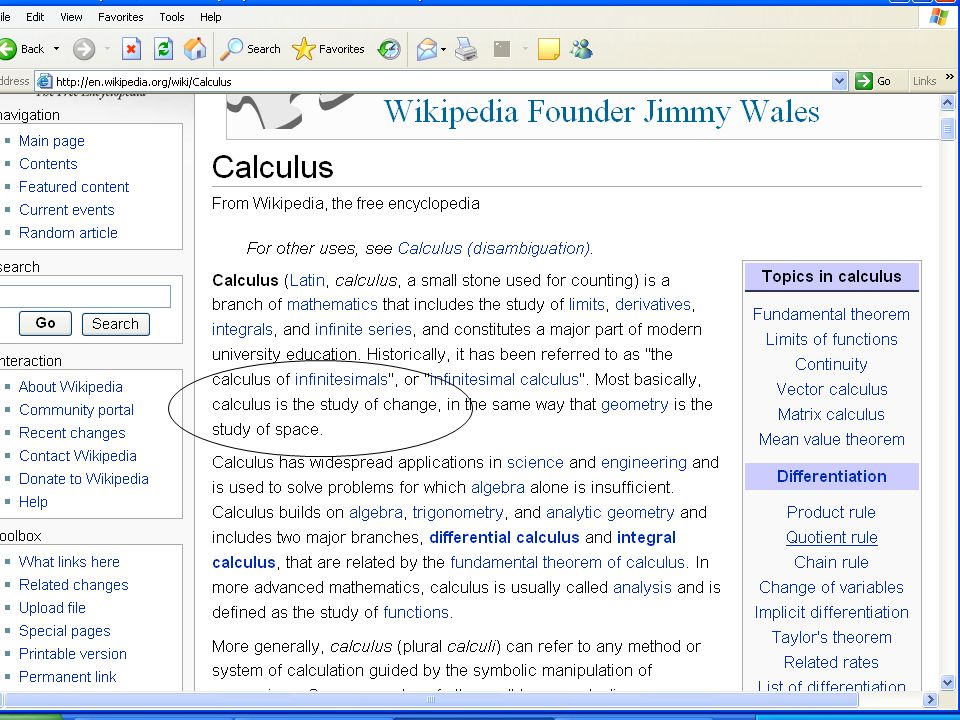
Task: Open the Permanent link
Action: coord(67,677)
